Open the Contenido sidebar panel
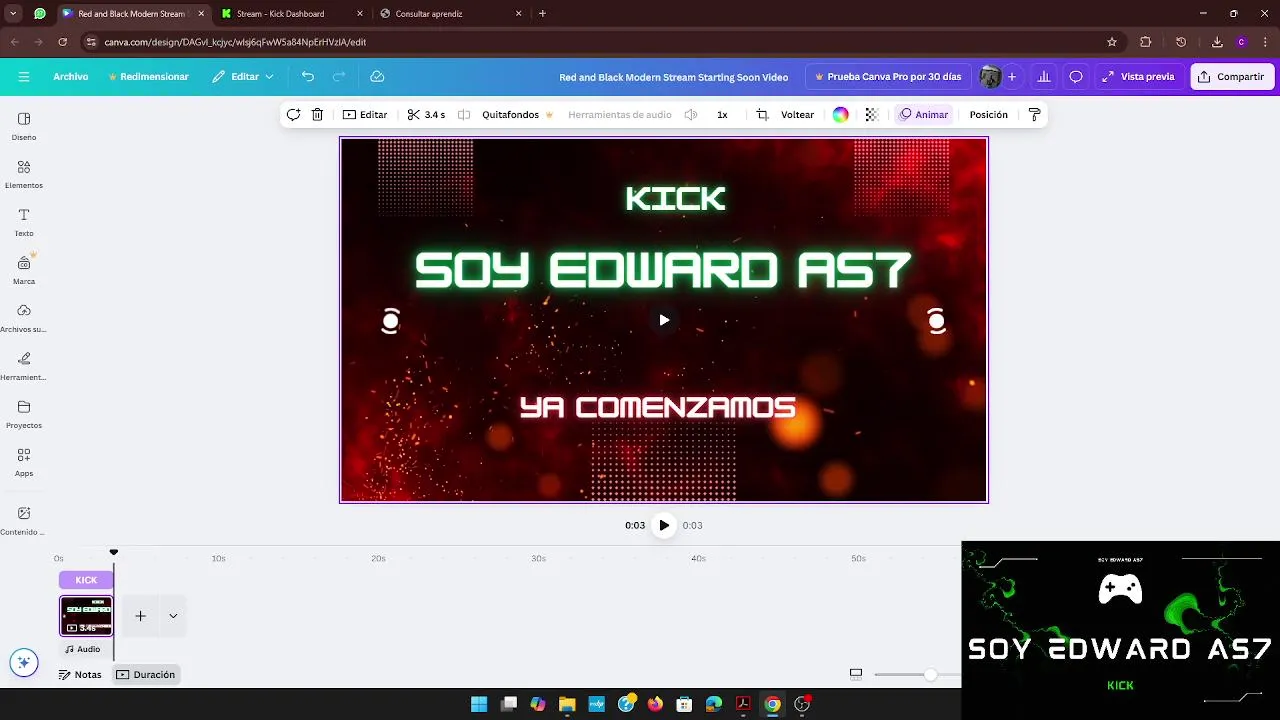The height and width of the screenshot is (720, 1280). 24,520
